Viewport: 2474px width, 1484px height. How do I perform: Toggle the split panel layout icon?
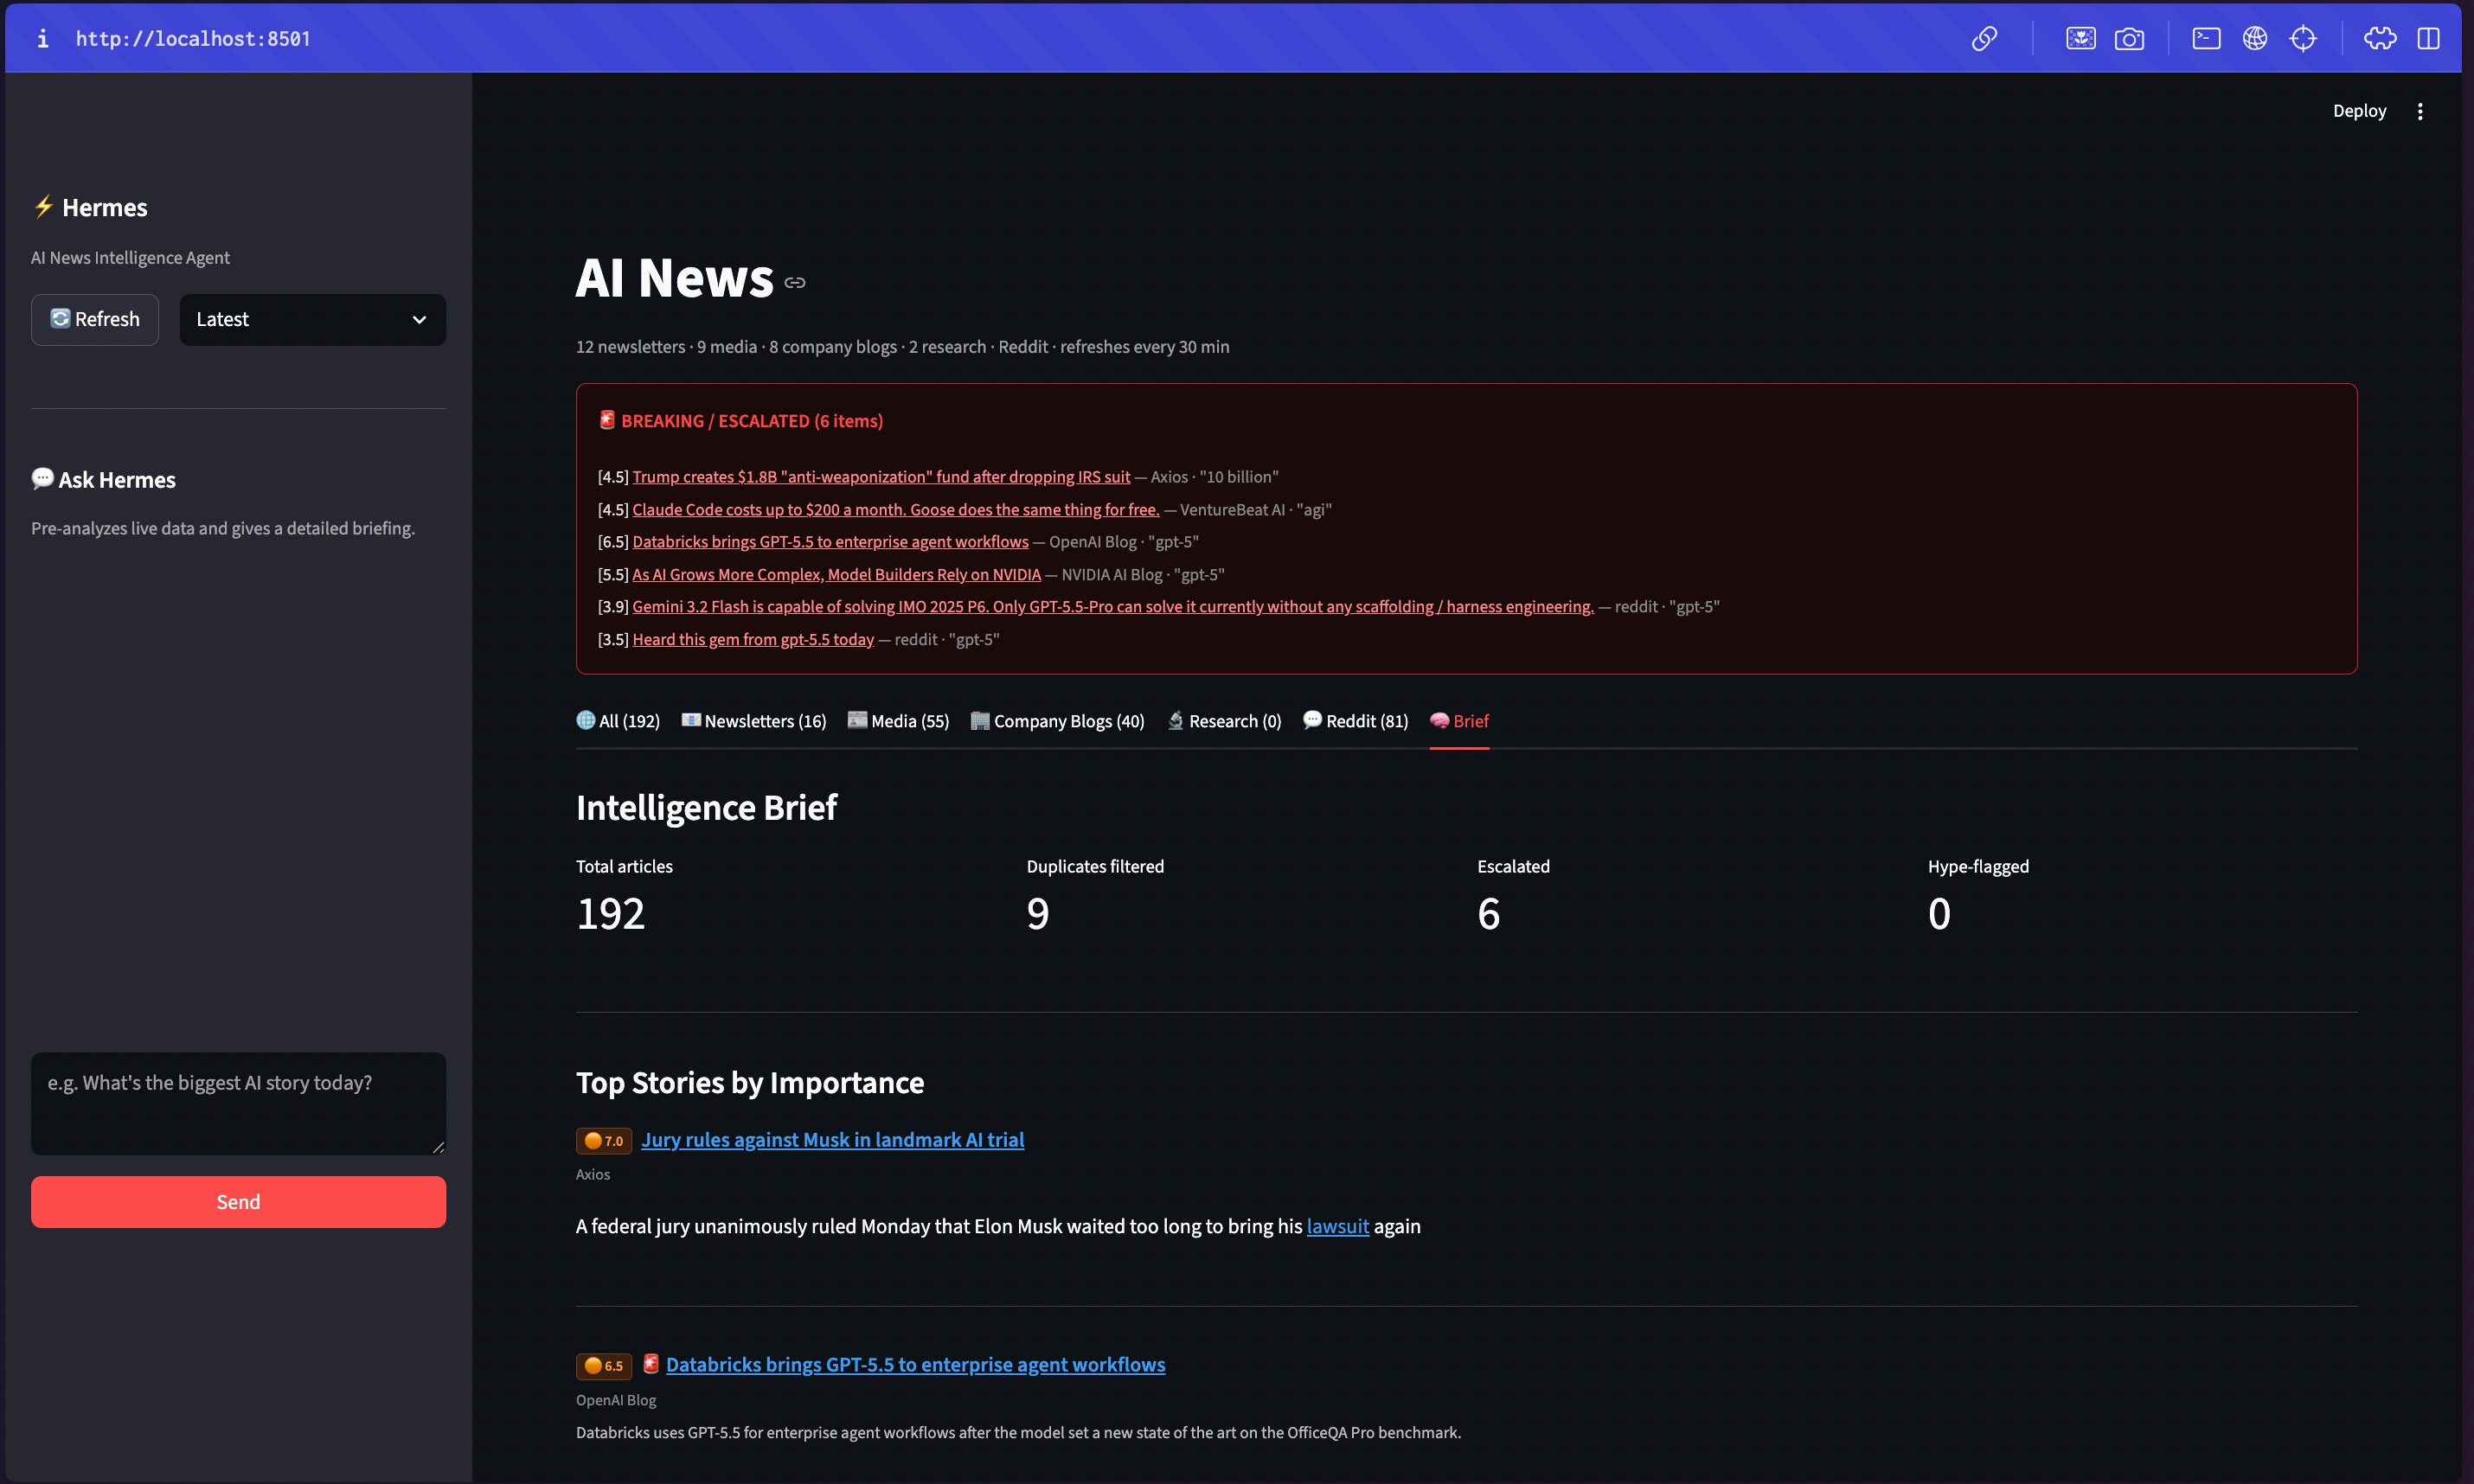point(2428,38)
